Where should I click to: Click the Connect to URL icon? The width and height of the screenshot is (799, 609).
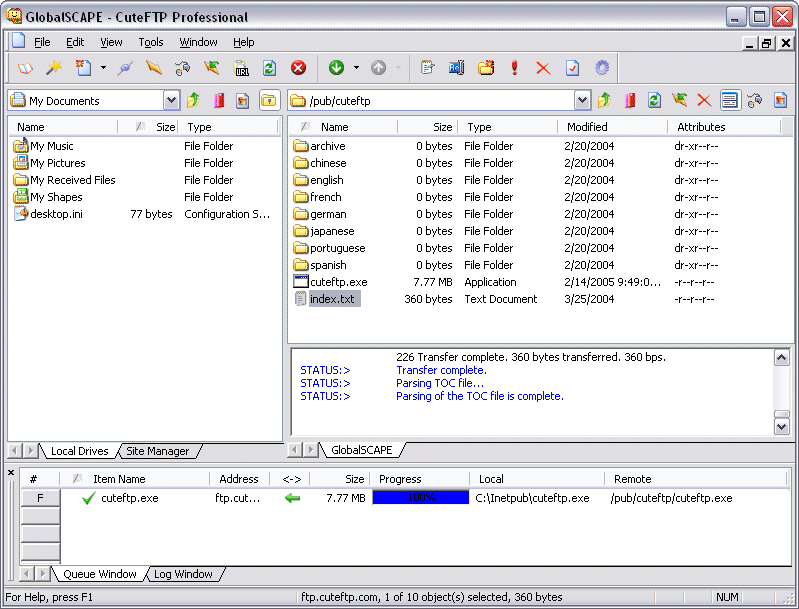(x=241, y=68)
